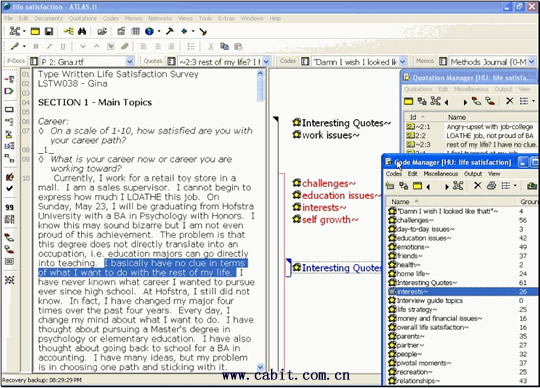Screen dimensions: 540x388
Task: Toggle Italic text formatting
Action: (49, 46)
